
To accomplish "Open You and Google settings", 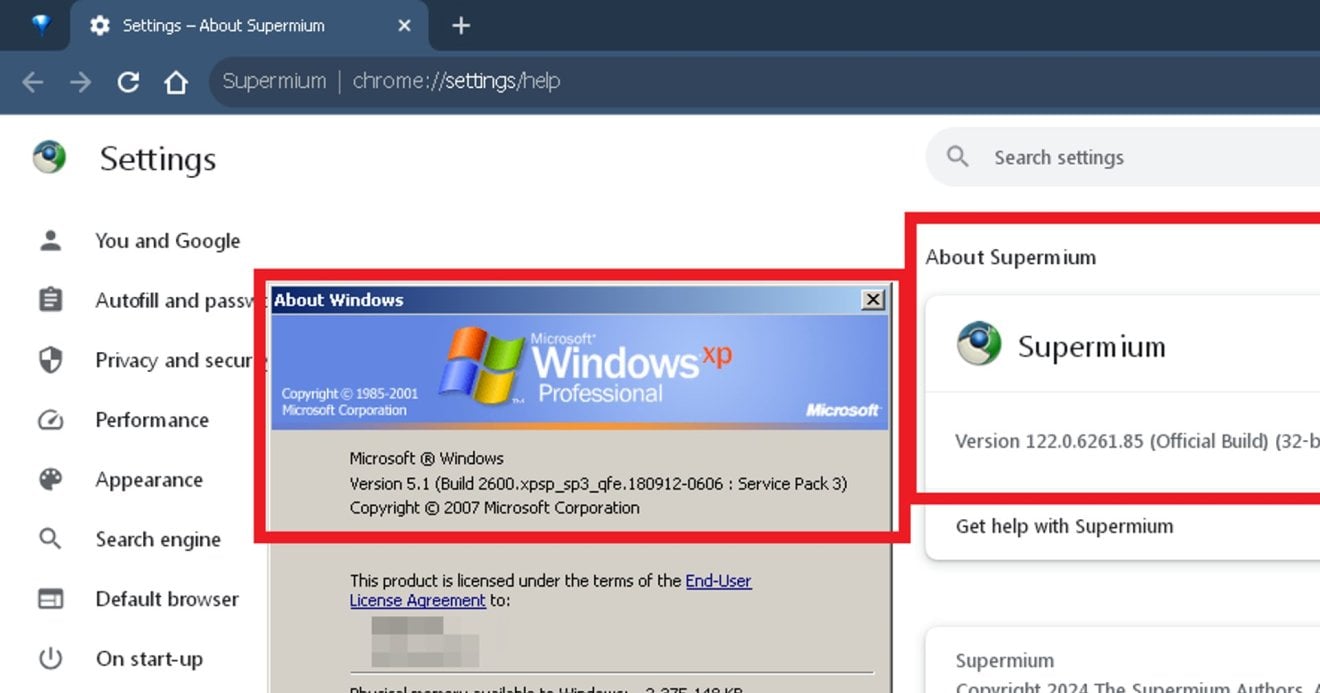I will [167, 241].
